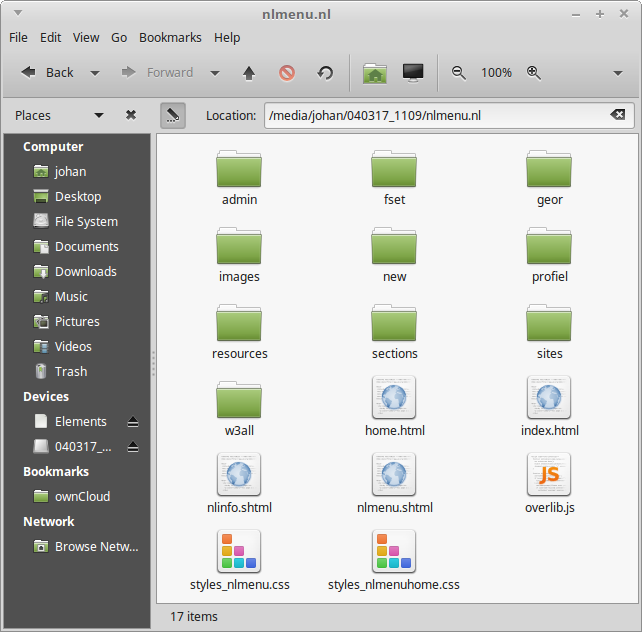Viewport: 642px width, 632px height.
Task: Select the overlib.js file
Action: (x=549, y=484)
